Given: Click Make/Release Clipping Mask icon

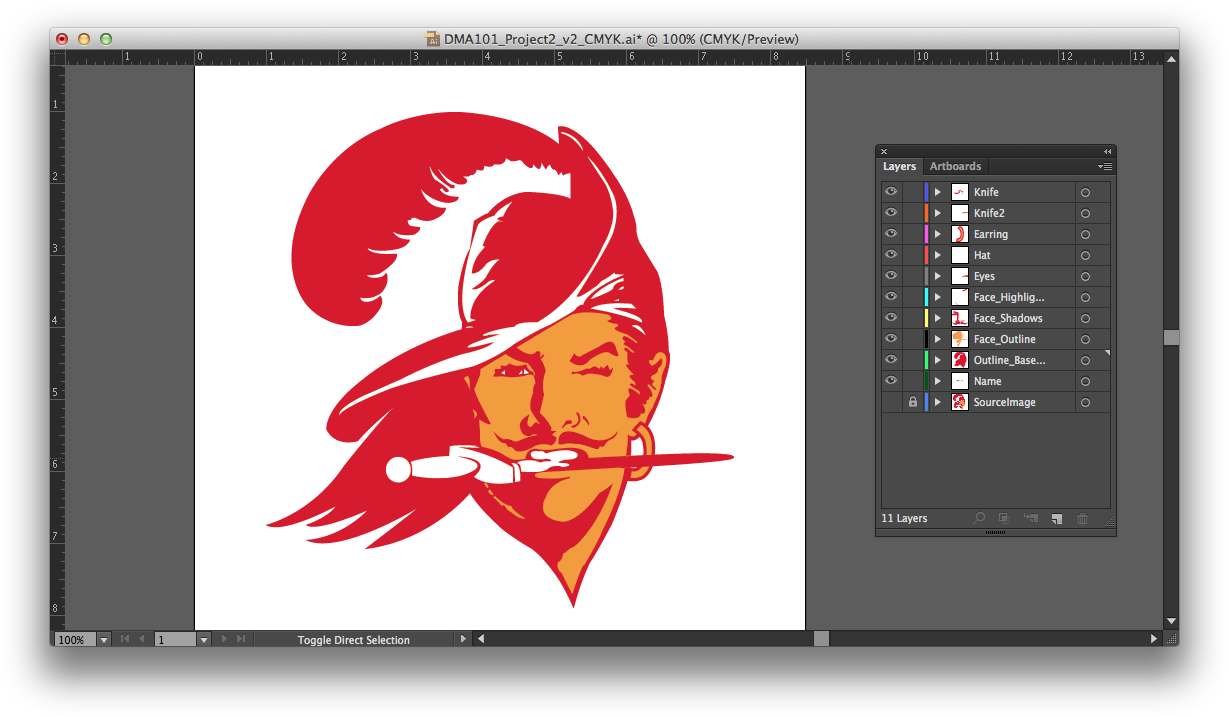Looking at the screenshot, I should pyautogui.click(x=1004, y=519).
